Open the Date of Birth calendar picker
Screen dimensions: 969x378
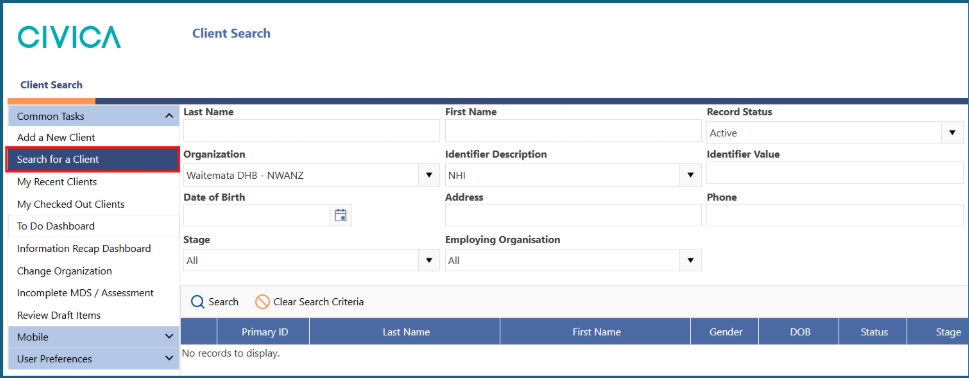coord(341,215)
